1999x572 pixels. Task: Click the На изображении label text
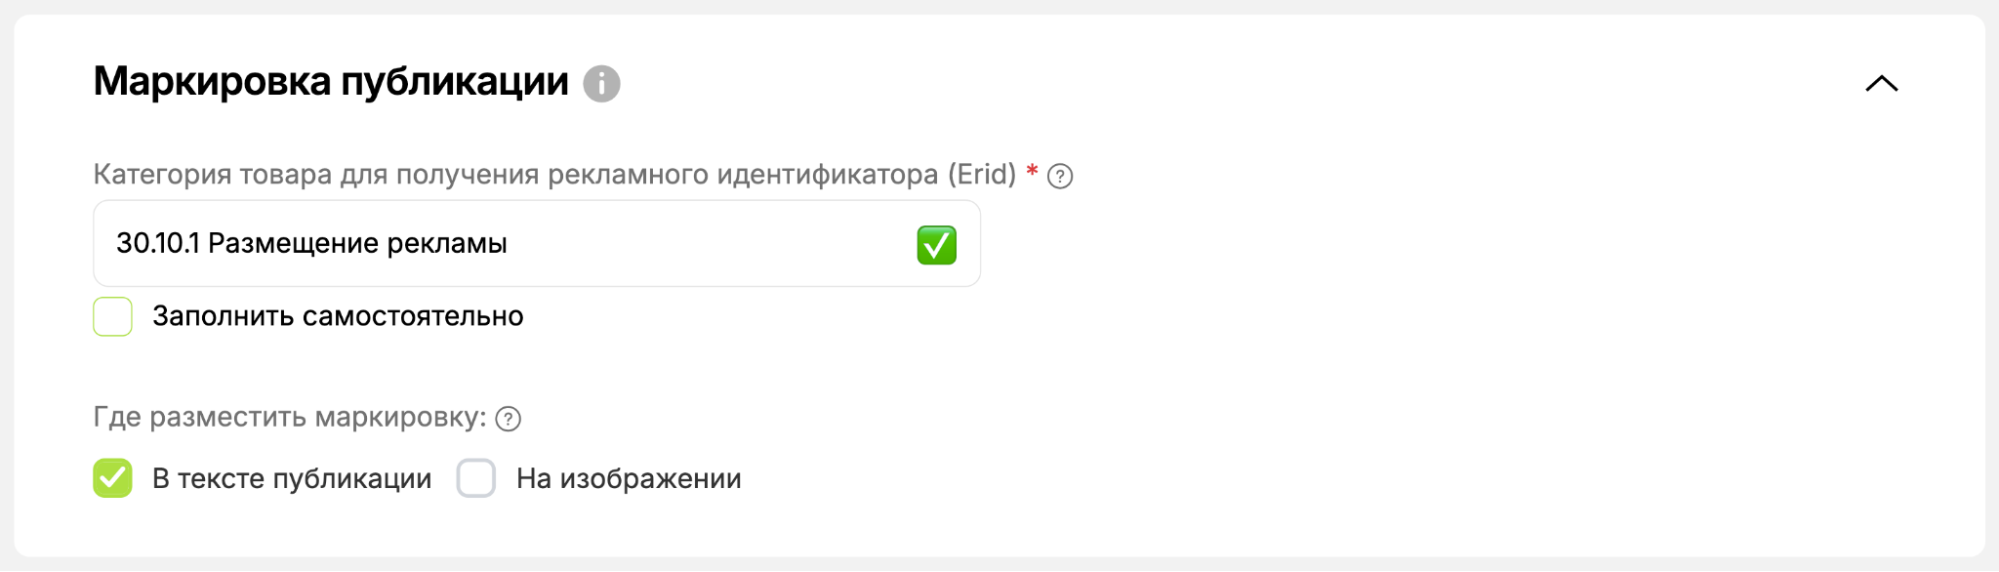point(628,479)
